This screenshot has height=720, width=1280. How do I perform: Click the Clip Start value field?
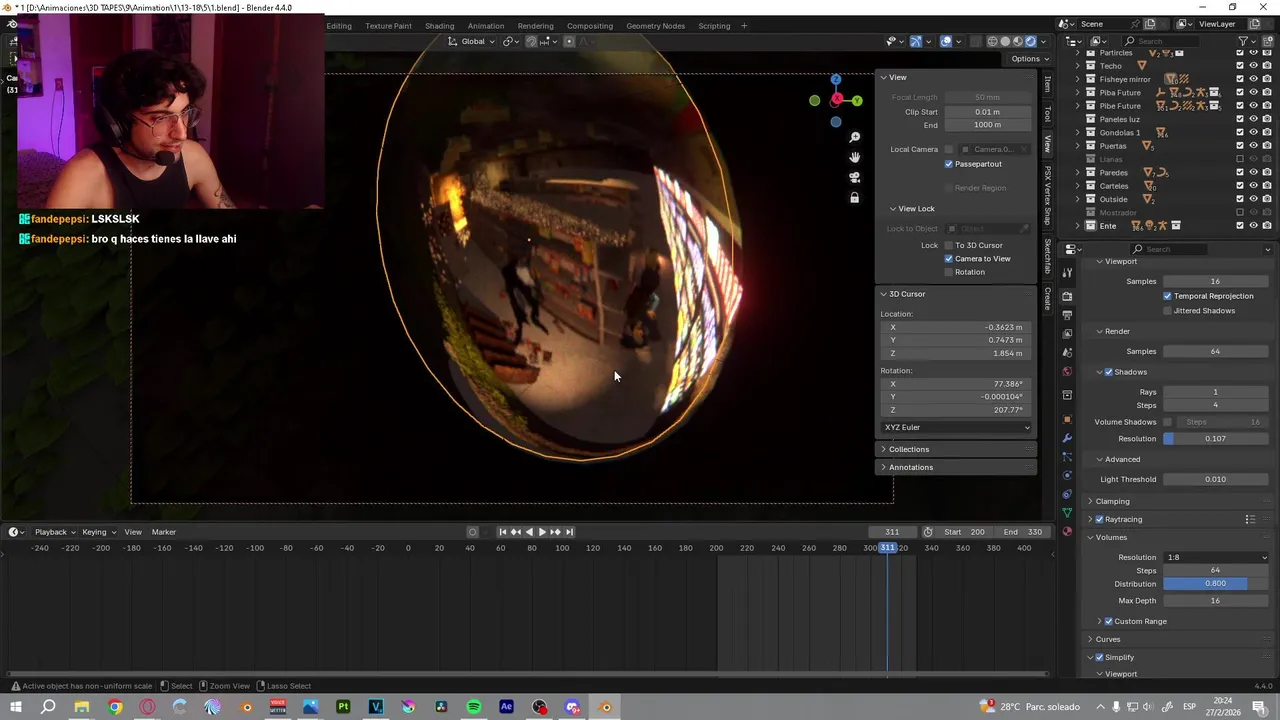coord(987,112)
